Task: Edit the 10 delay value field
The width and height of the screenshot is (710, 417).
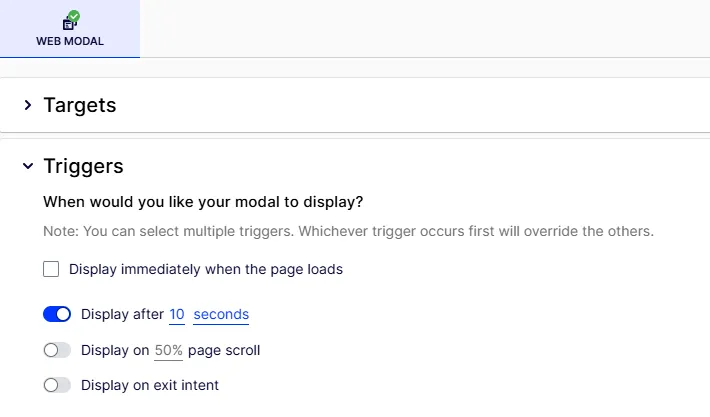Action: tap(177, 314)
